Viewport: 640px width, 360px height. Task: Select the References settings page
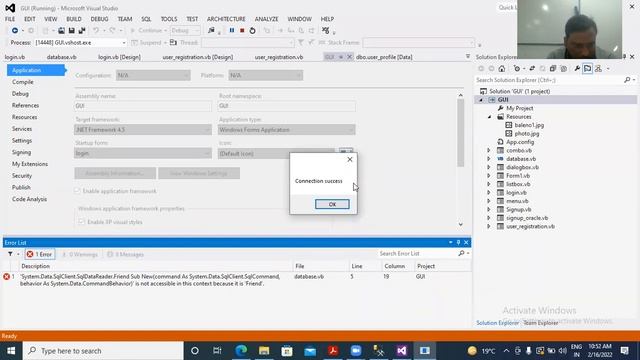pos(25,105)
